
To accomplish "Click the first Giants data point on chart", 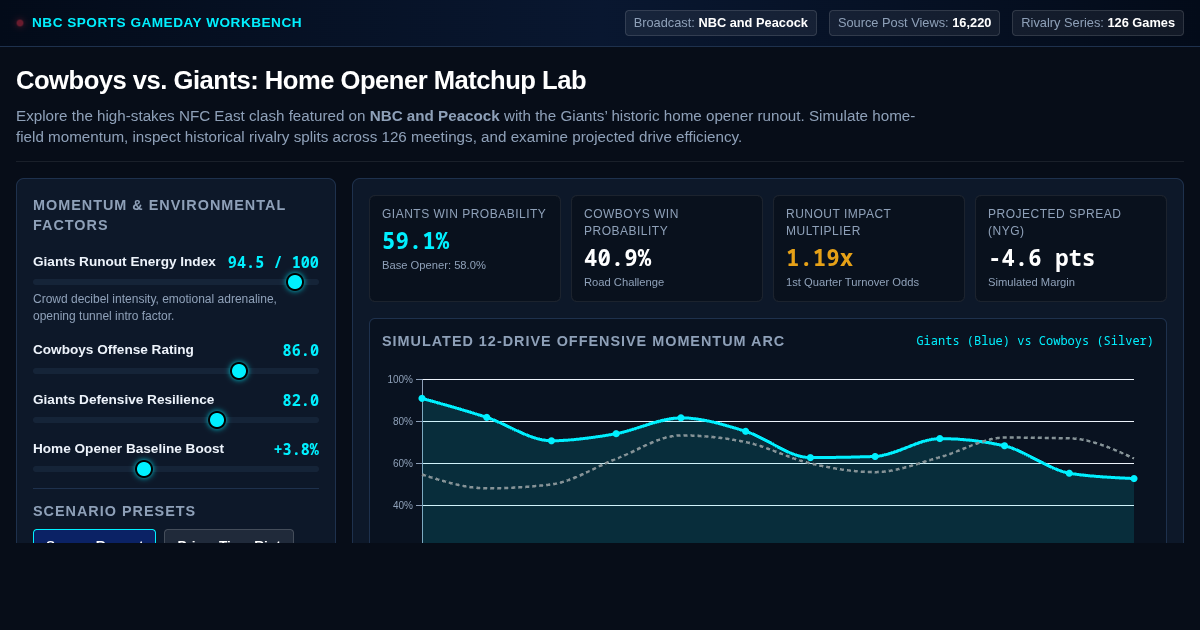I will pos(422,398).
